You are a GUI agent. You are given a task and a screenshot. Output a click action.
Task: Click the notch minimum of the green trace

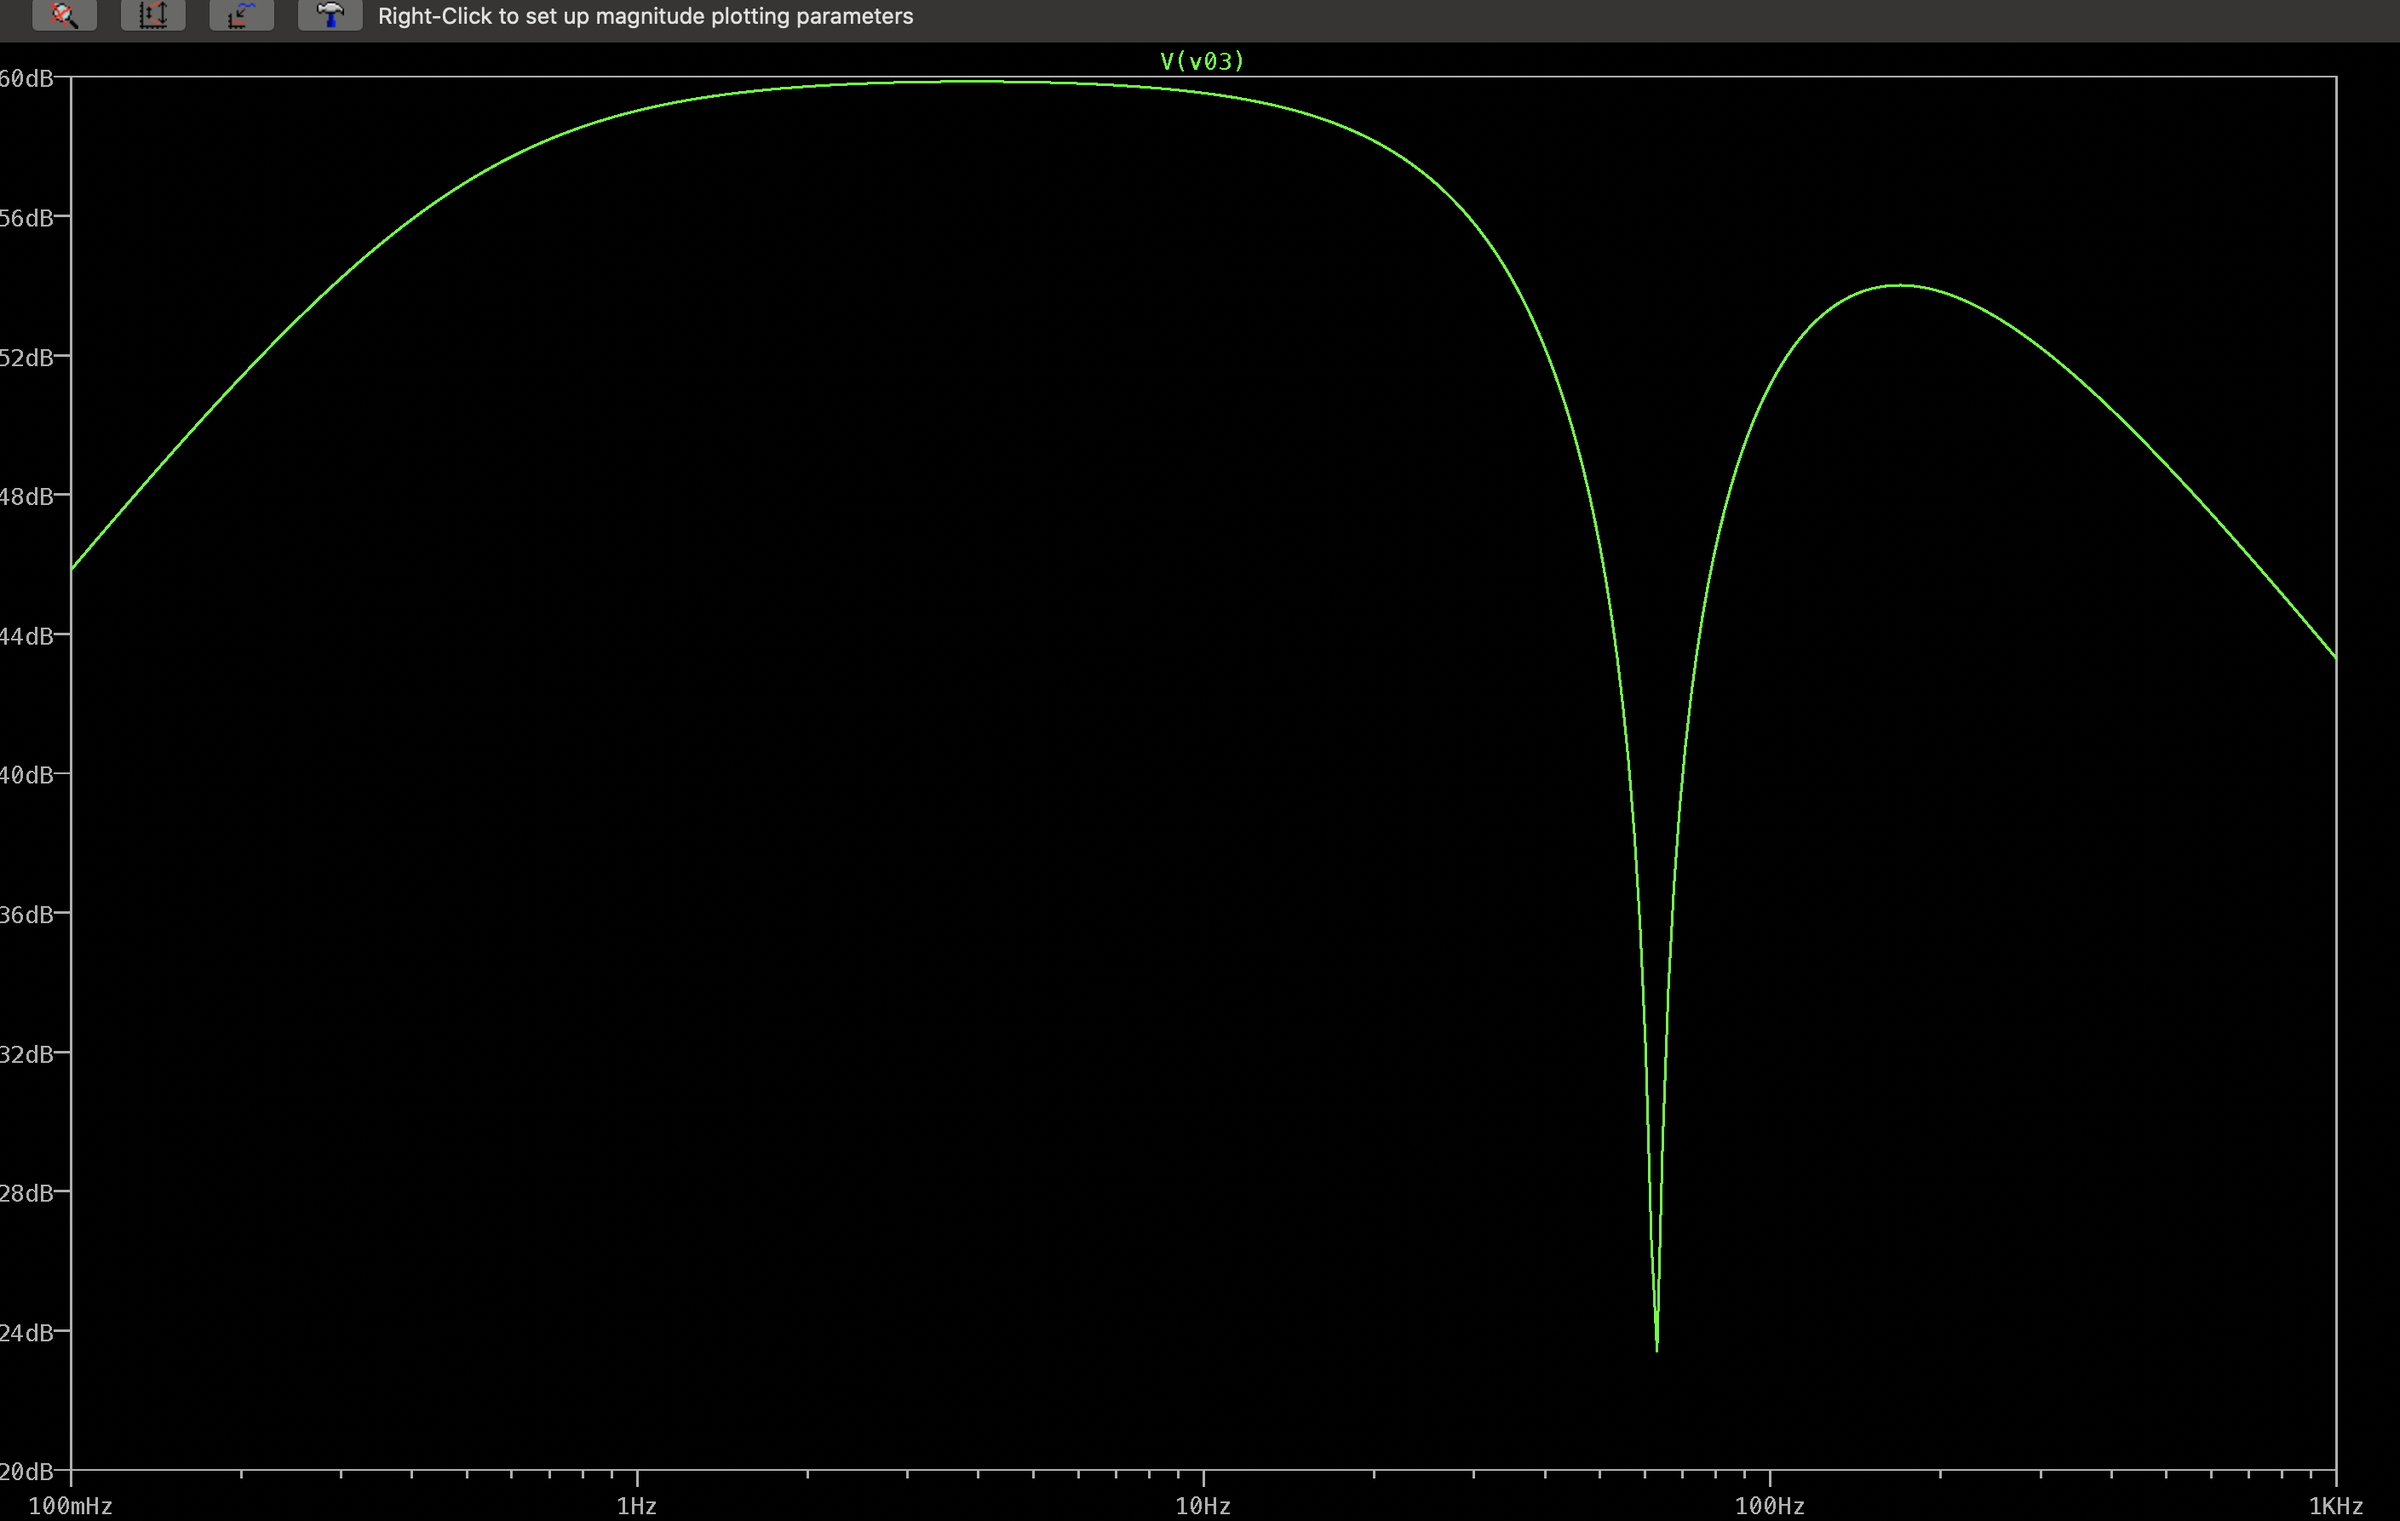pyautogui.click(x=1657, y=1349)
